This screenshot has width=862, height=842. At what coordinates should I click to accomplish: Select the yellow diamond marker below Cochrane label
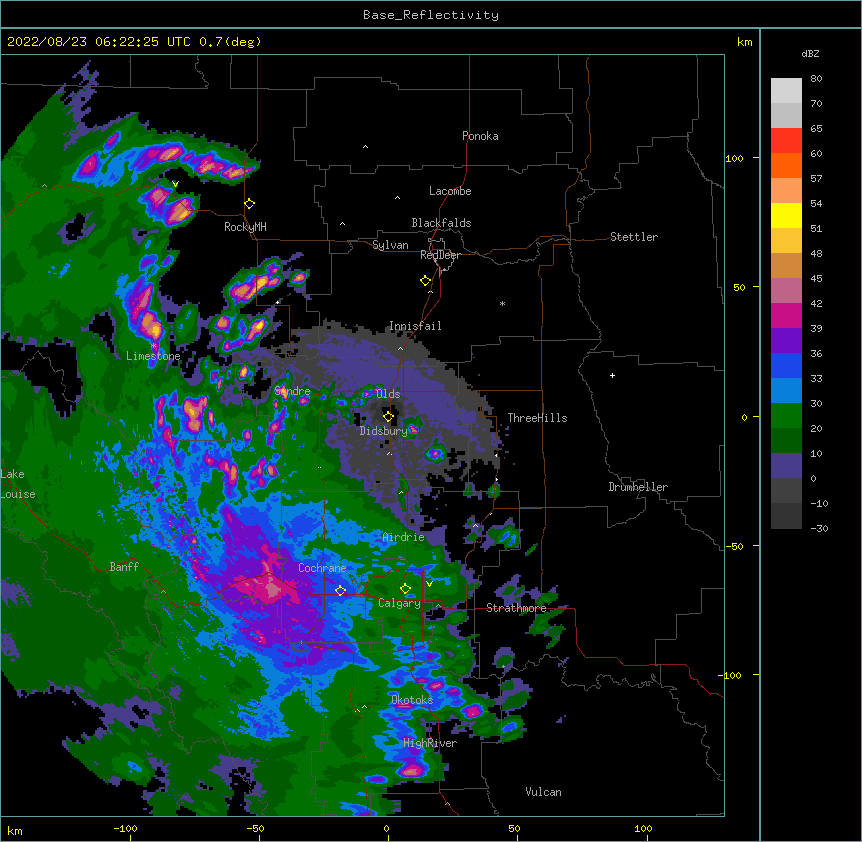coord(340,590)
